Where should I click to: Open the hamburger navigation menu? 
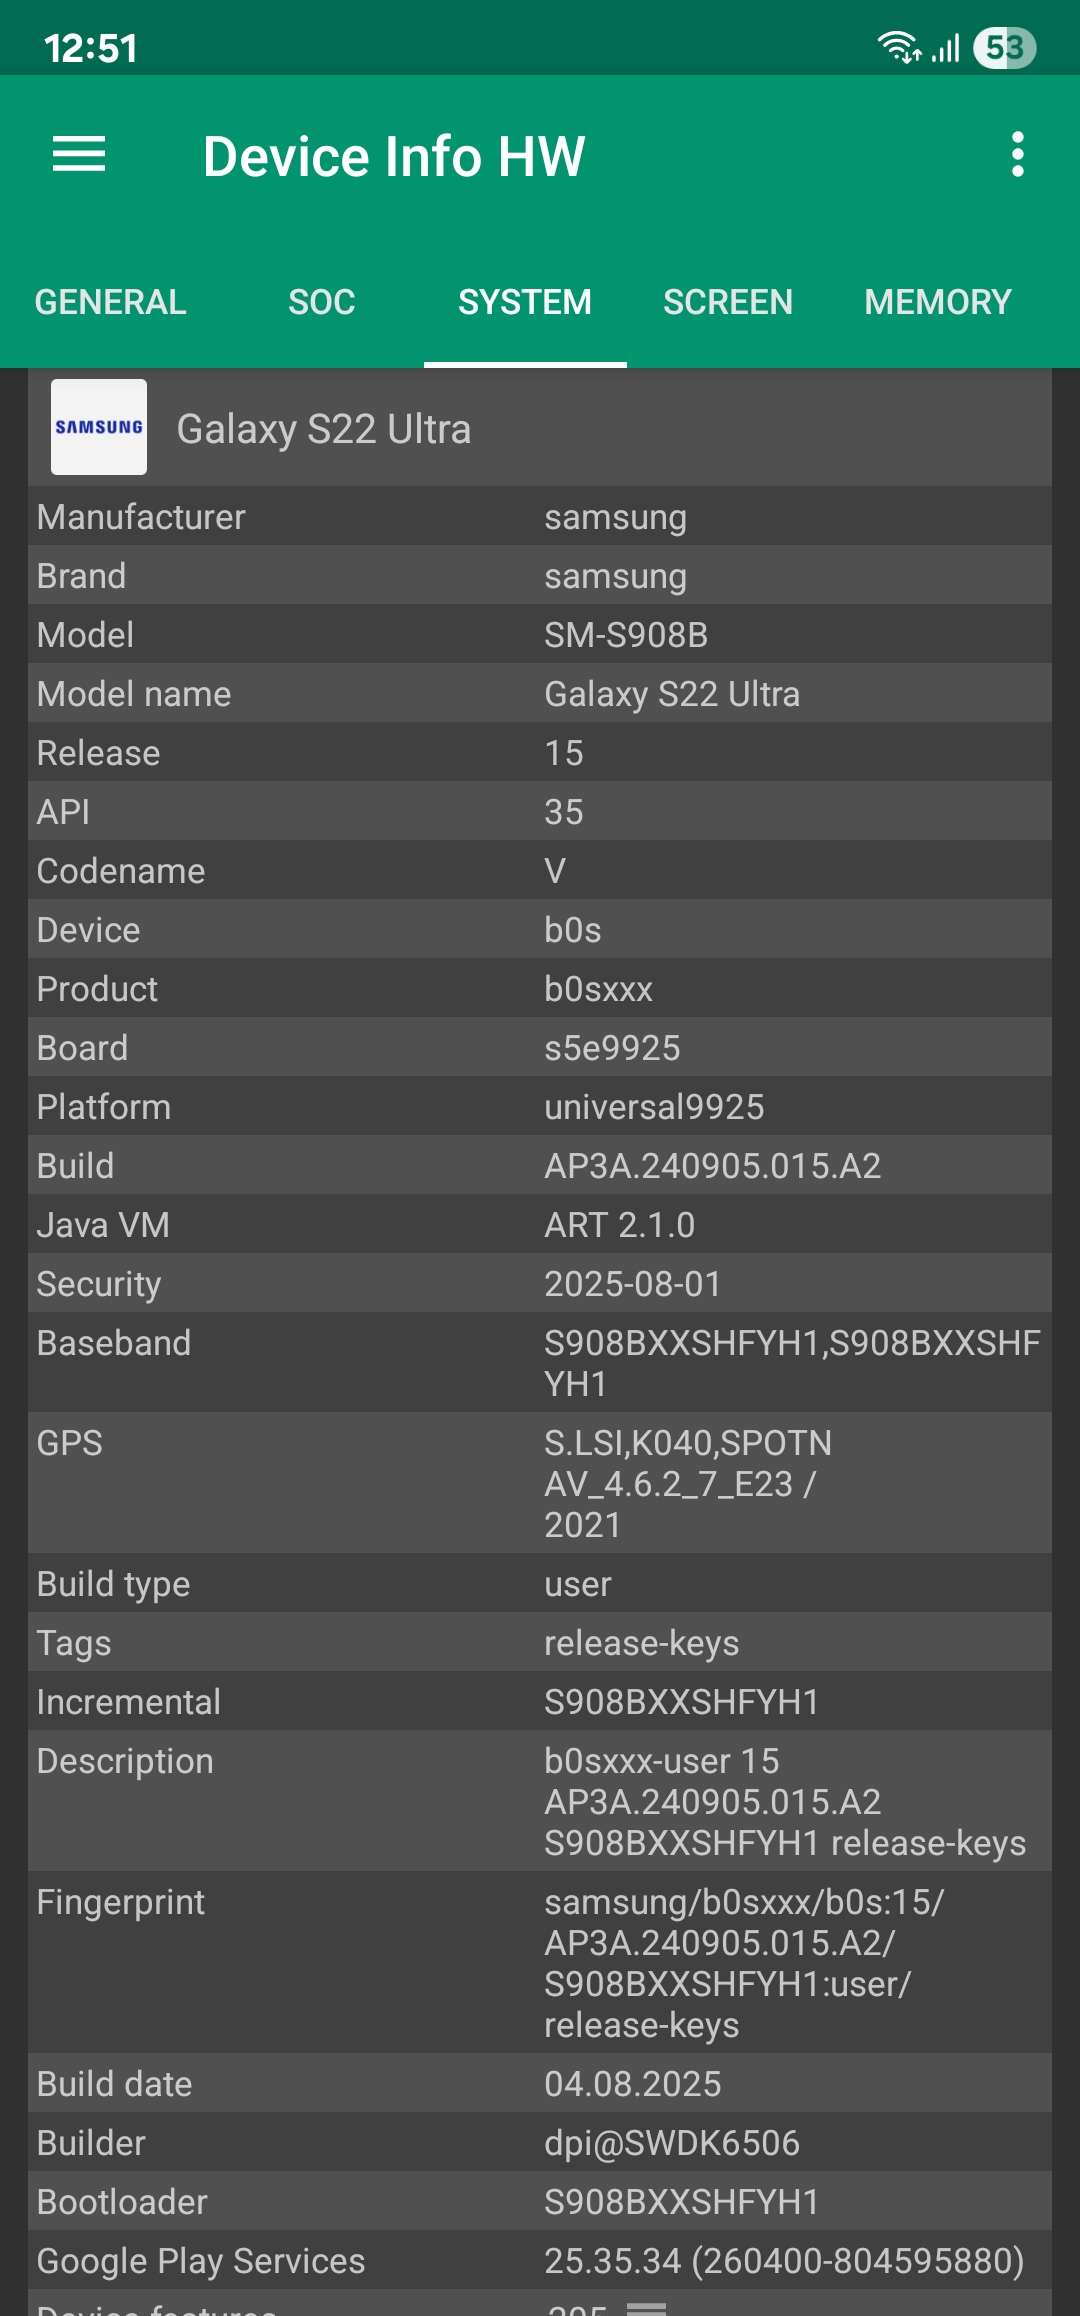[79, 155]
